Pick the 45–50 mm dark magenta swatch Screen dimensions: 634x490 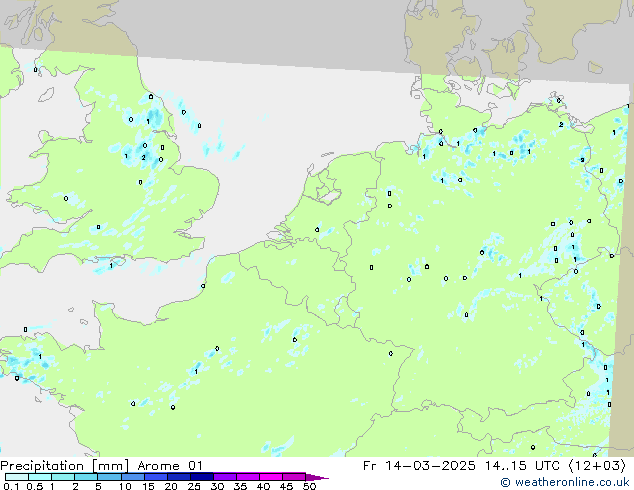coord(294,477)
